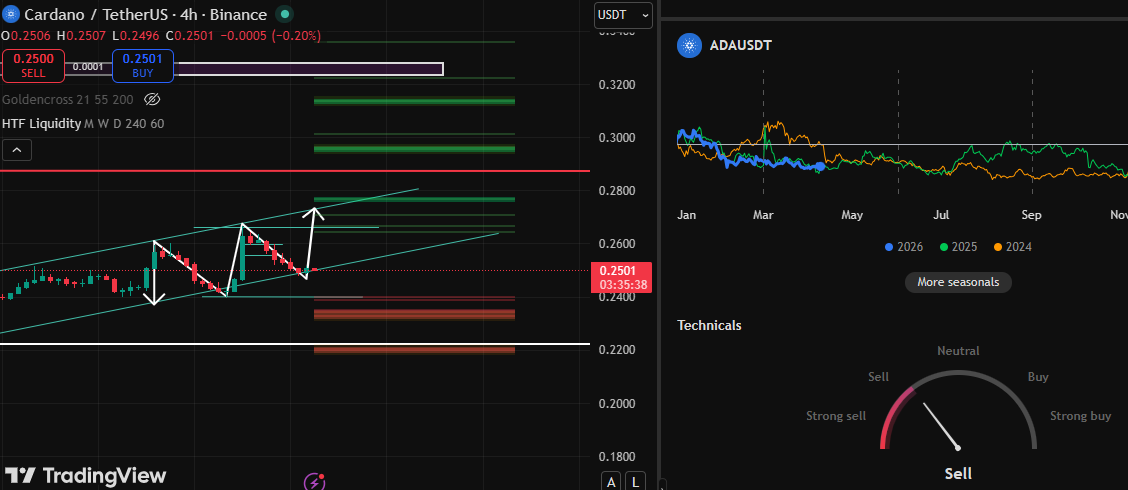Screen dimensions: 1128x490
Task: Click the Jan label on seasonals chart
Action: (688, 215)
